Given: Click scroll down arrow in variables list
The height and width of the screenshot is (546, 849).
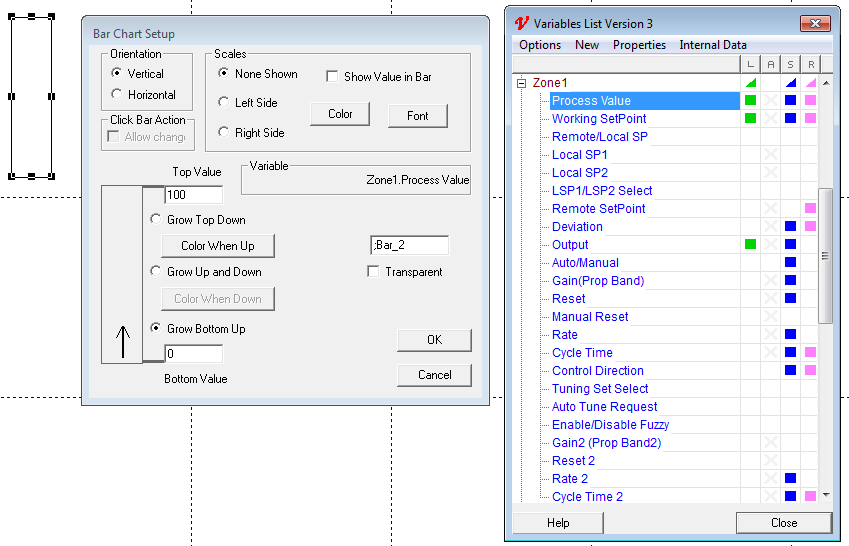Looking at the screenshot, I should pos(825,494).
